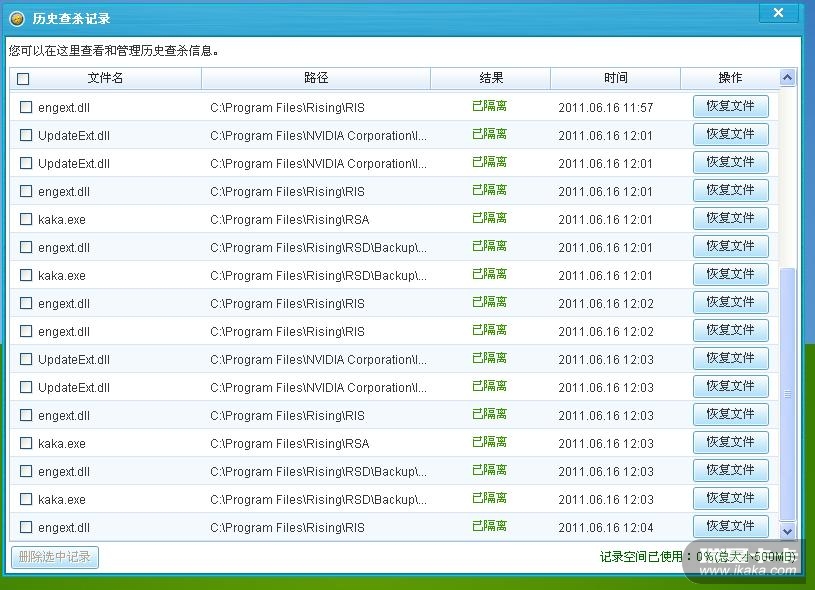Screen dimensions: 815x590
Task: Click timestamp 2011.06.16 12:04
Action: 606,528
